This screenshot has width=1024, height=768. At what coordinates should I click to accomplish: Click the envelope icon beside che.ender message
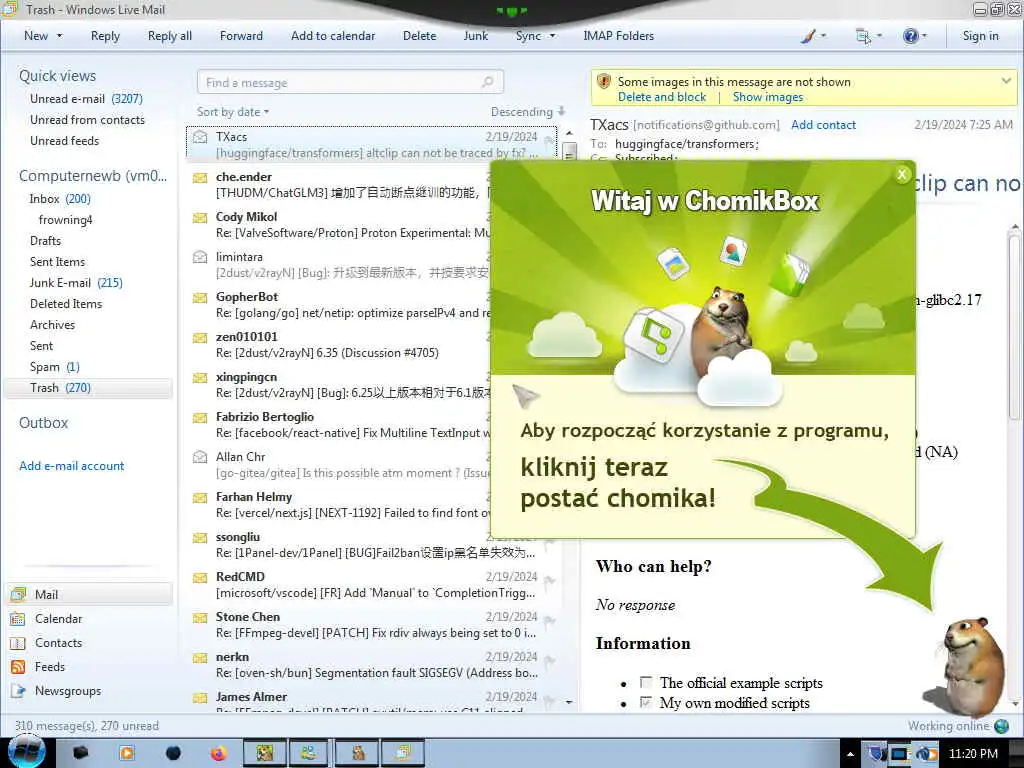pyautogui.click(x=200, y=178)
